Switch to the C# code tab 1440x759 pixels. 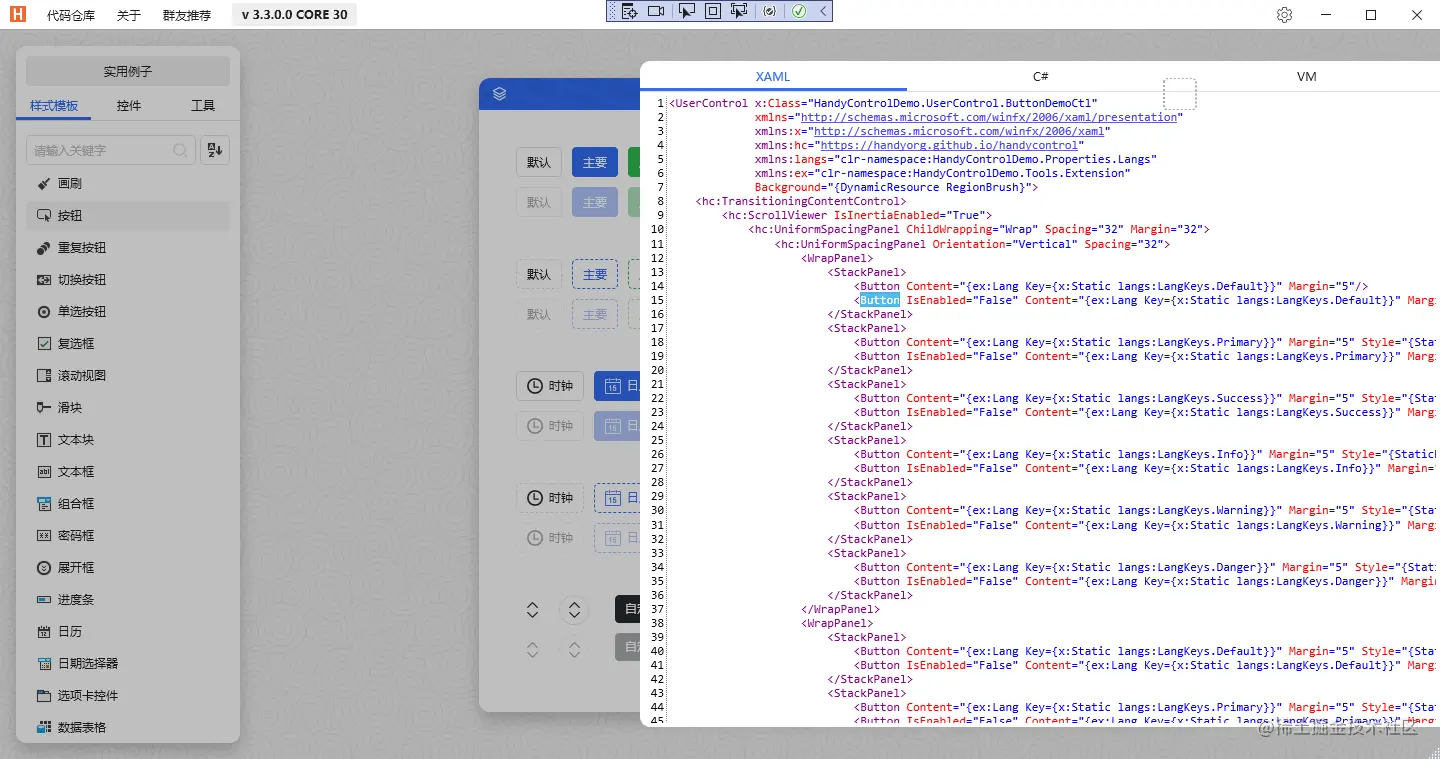[1041, 77]
